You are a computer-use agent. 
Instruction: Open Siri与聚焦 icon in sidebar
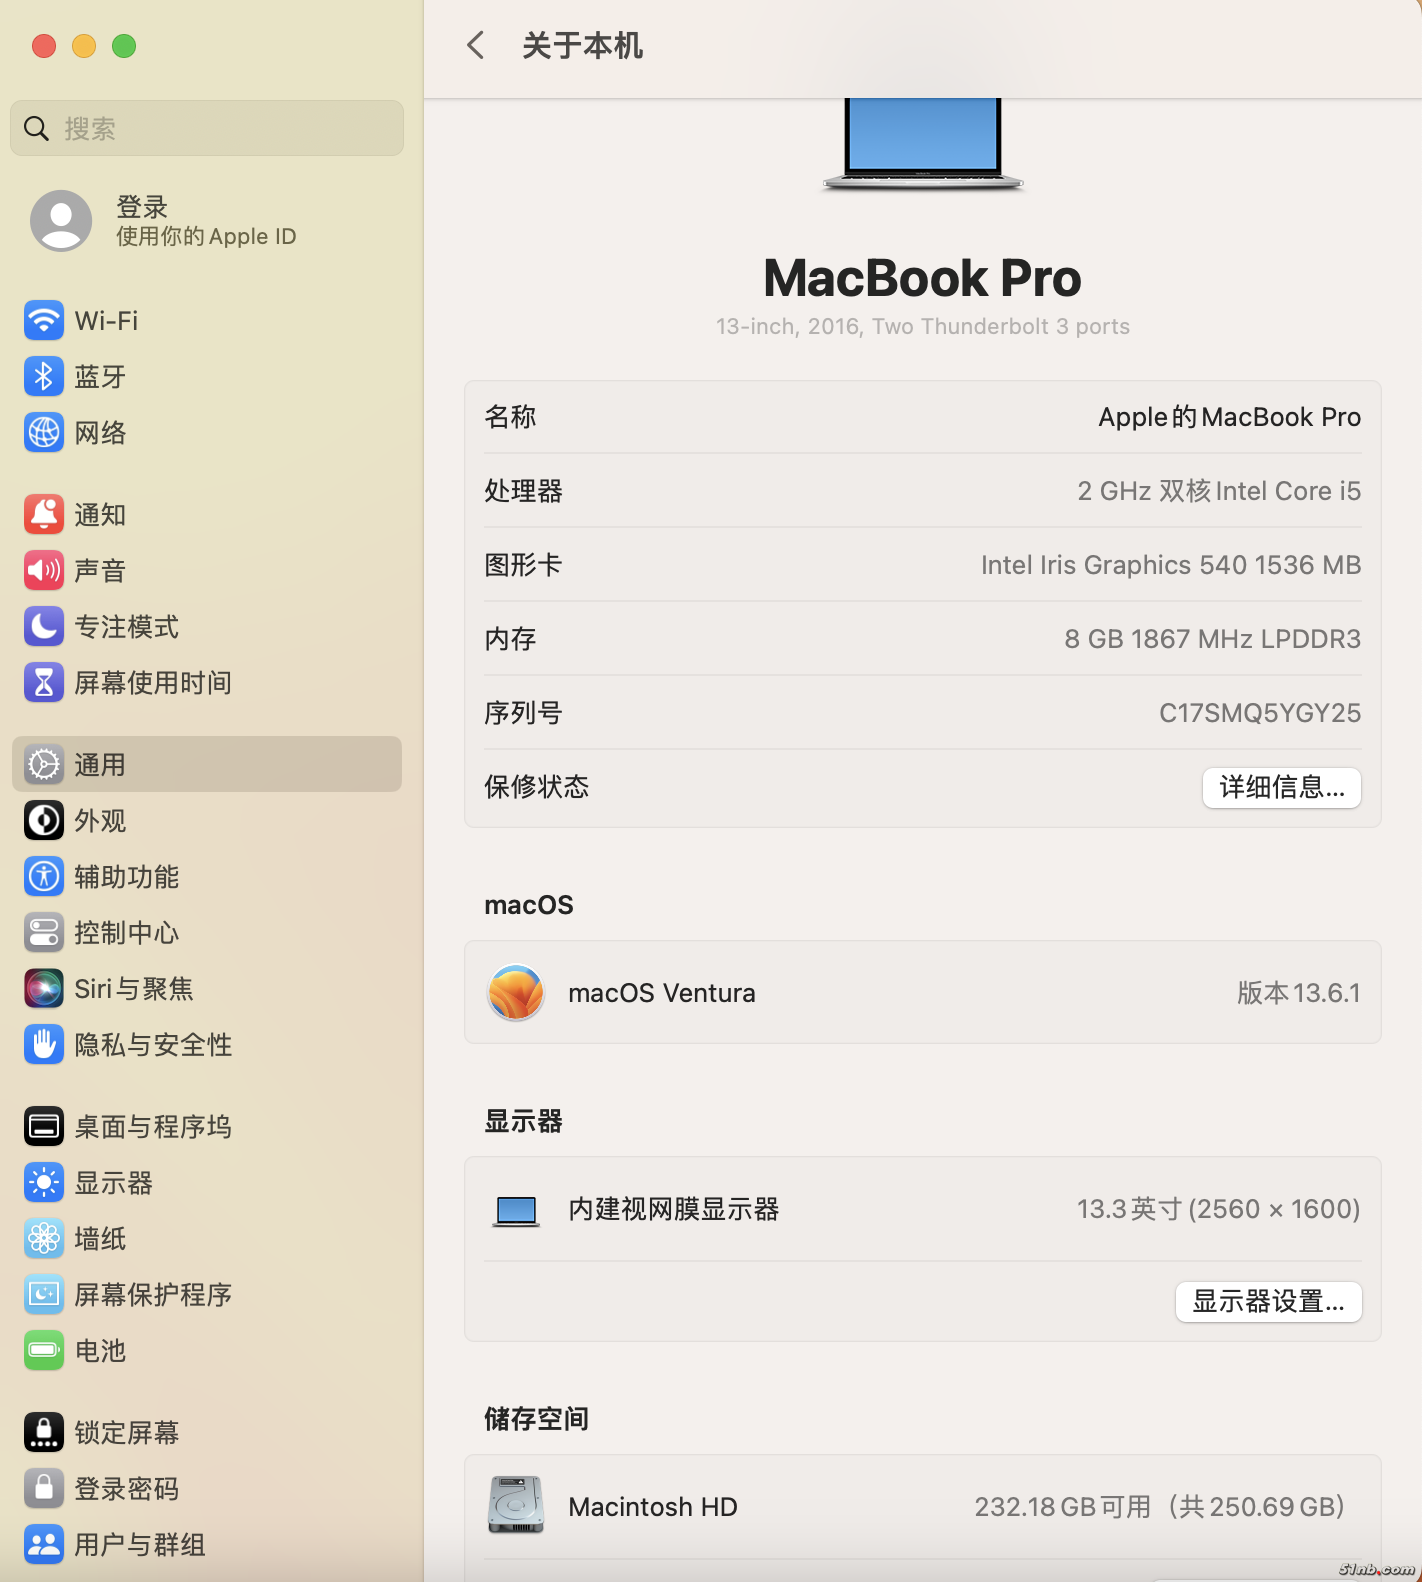tap(44, 989)
